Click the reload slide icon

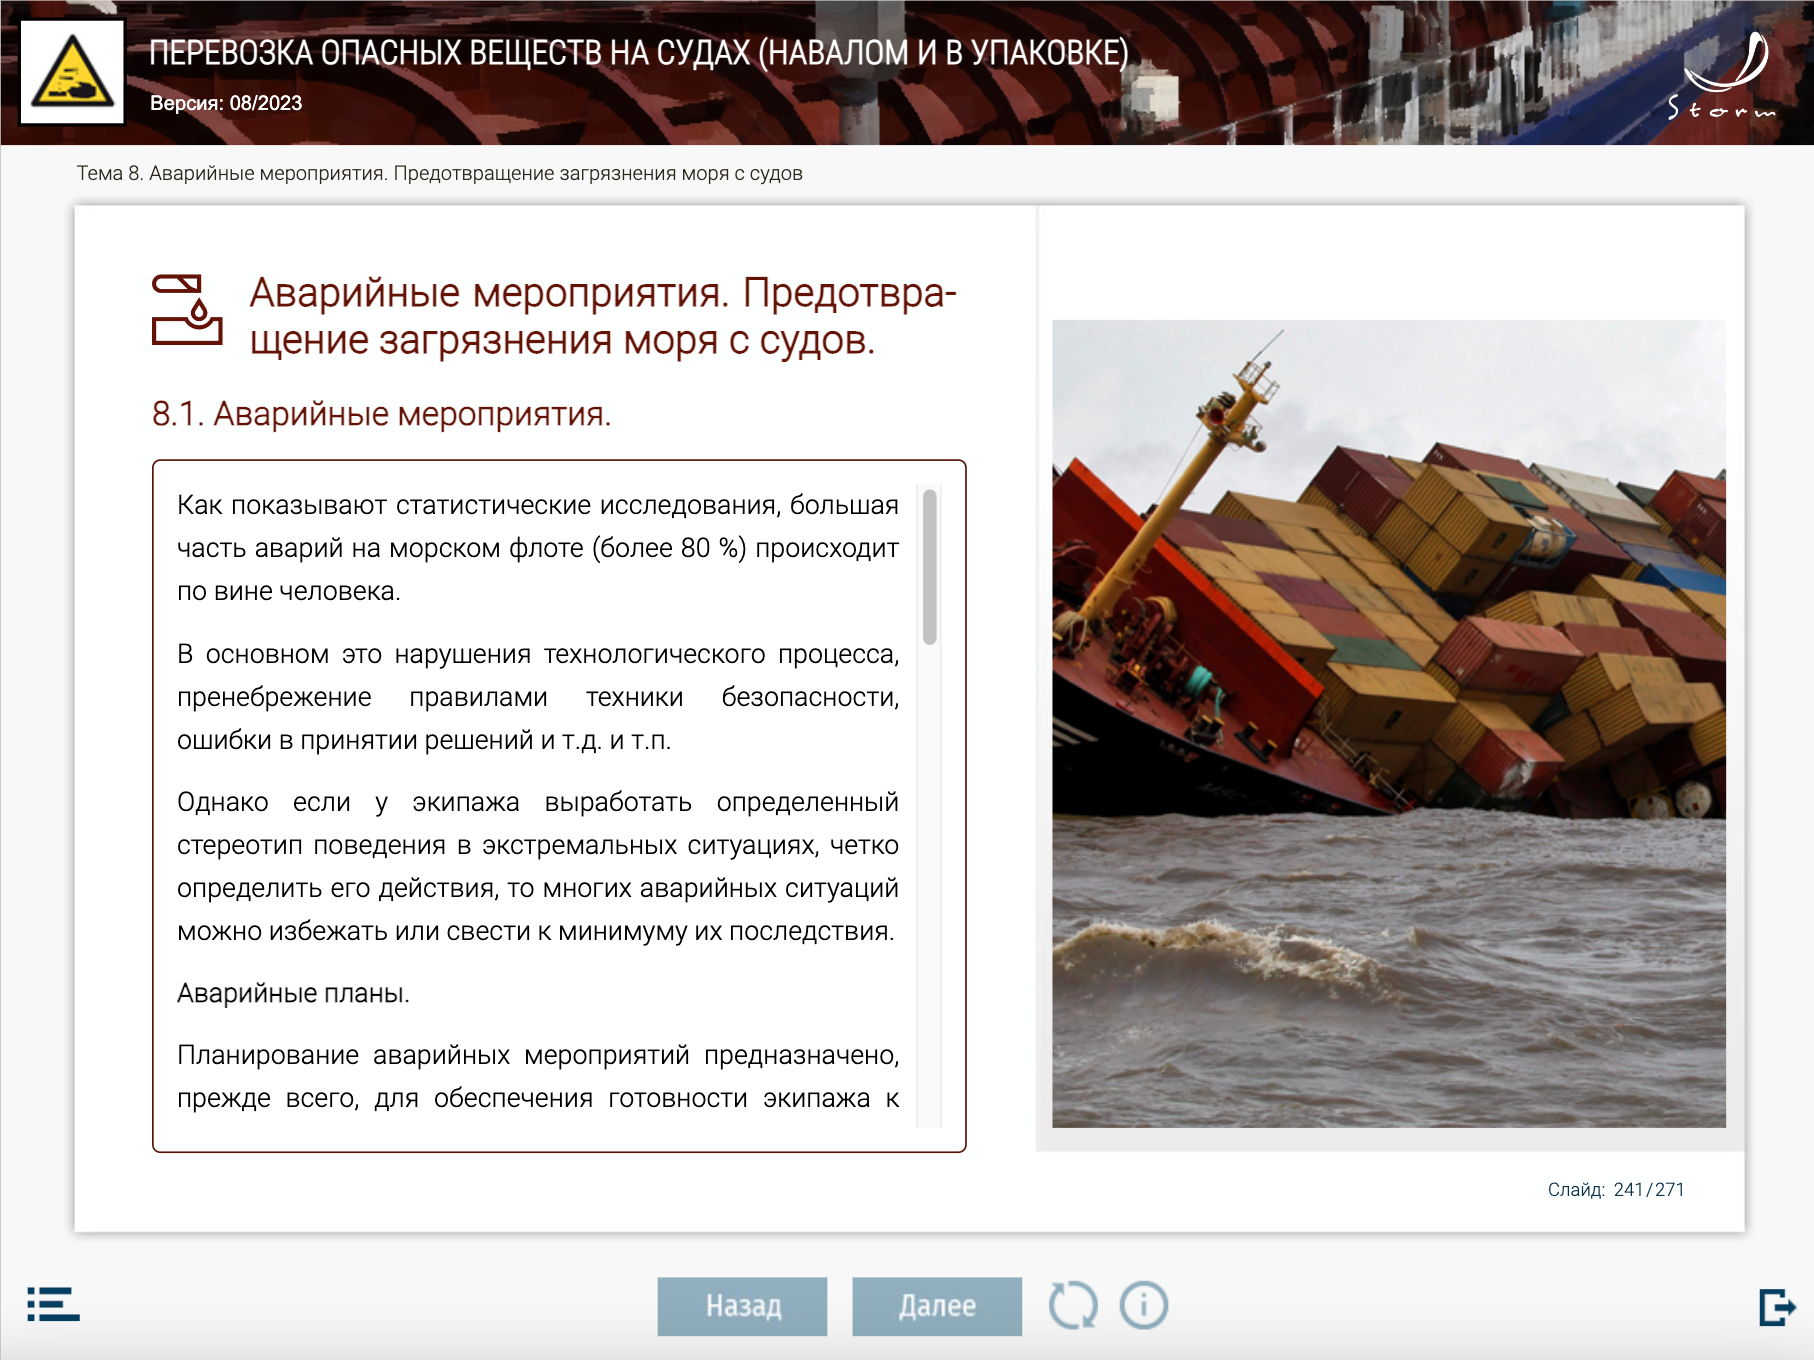click(1073, 1306)
